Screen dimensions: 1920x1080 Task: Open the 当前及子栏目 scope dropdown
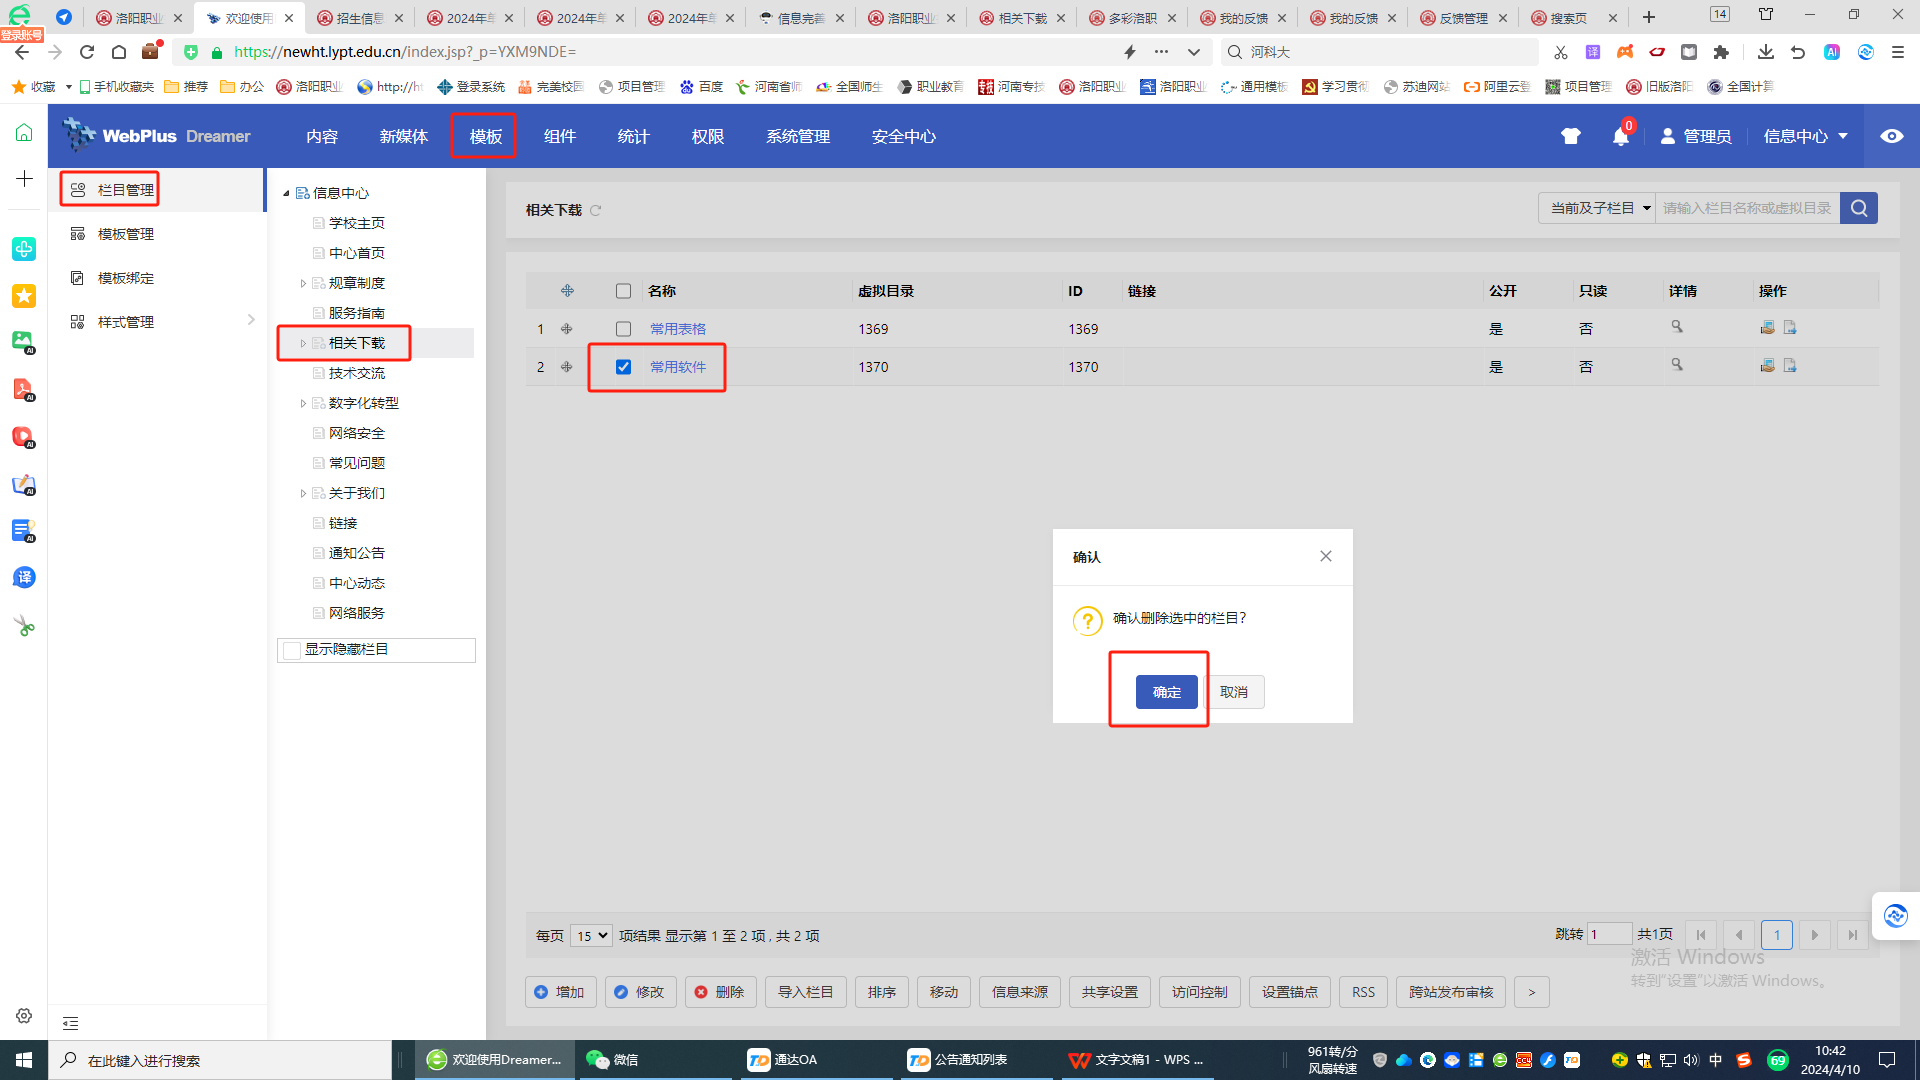(1598, 208)
